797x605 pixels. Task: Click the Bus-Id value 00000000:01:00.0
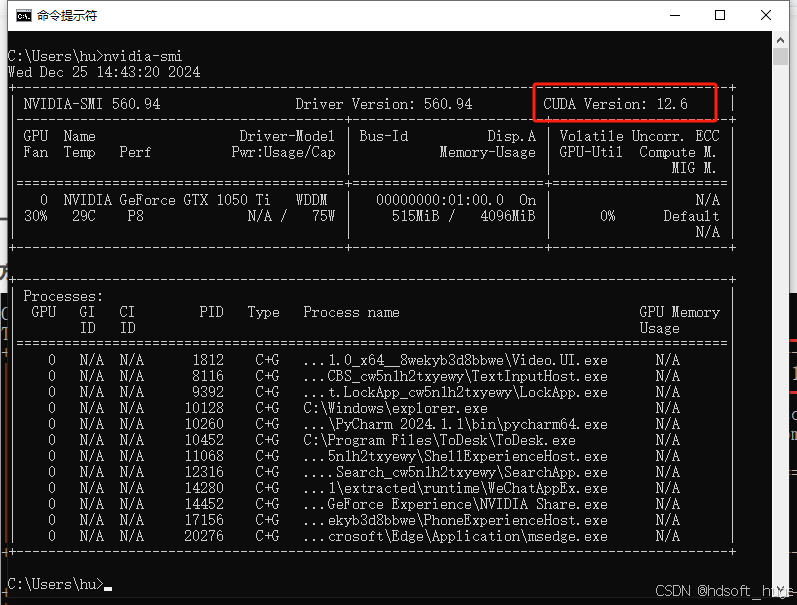click(x=440, y=200)
